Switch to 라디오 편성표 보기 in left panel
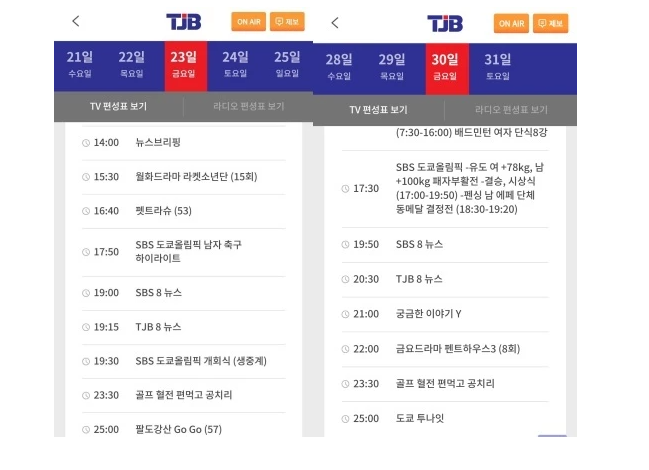Viewport: 649px width, 470px height. pos(247,107)
